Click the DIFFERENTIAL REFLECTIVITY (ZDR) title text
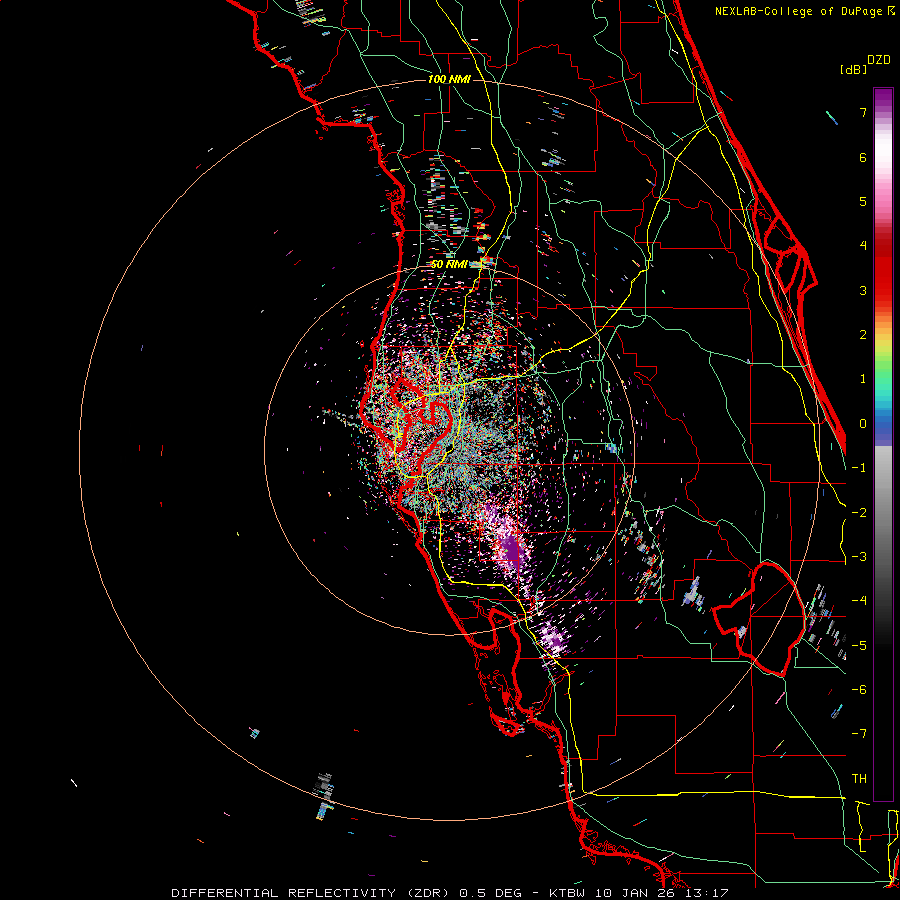The width and height of the screenshot is (900, 900). pos(312,893)
